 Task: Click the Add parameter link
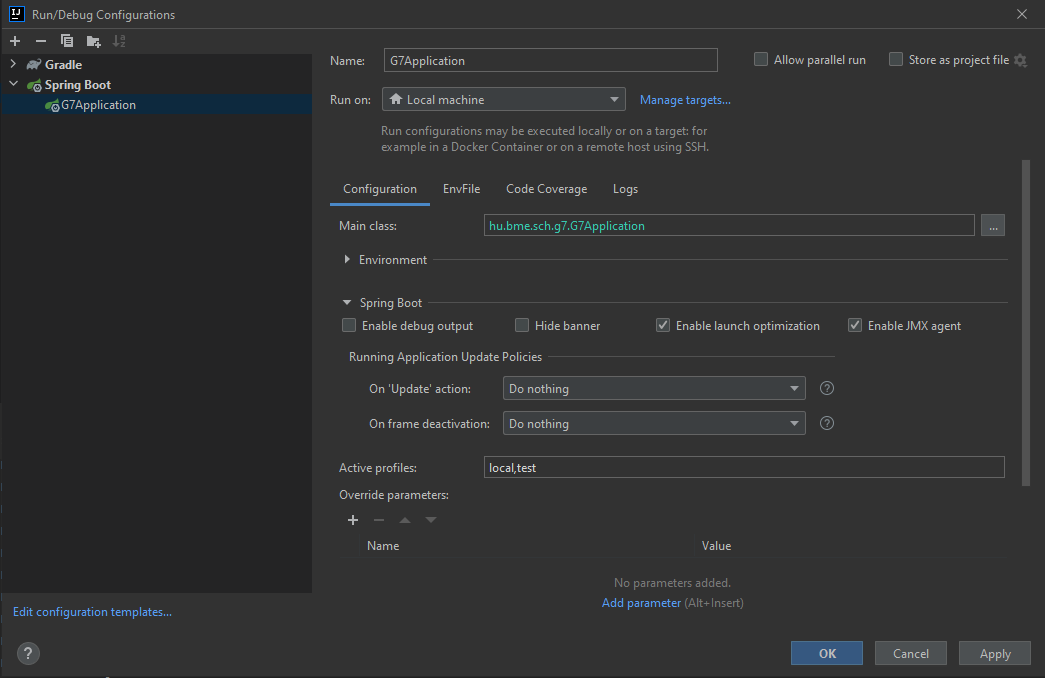pos(641,603)
